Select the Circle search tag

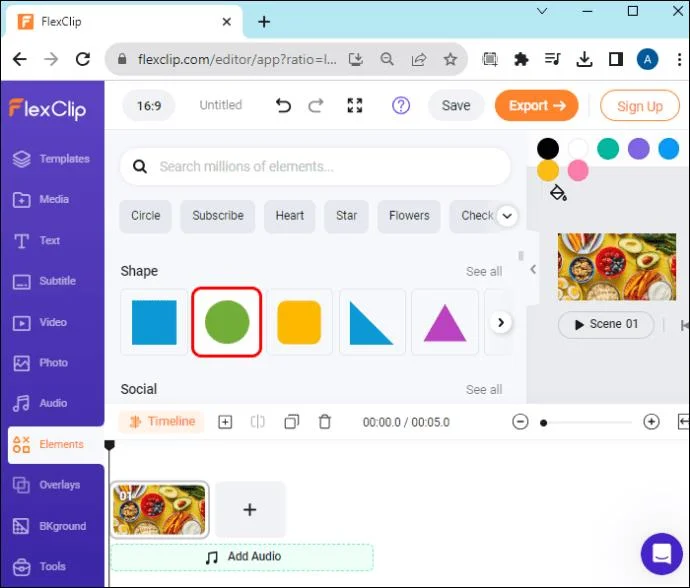point(145,216)
